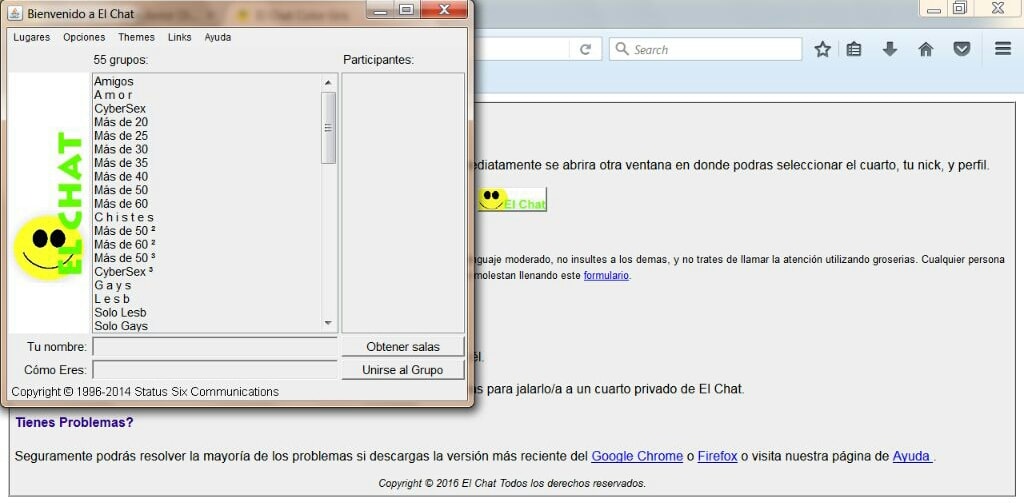Image resolution: width=1024 pixels, height=503 pixels.
Task: Click the group list scrollbar thumb
Action: 328,127
